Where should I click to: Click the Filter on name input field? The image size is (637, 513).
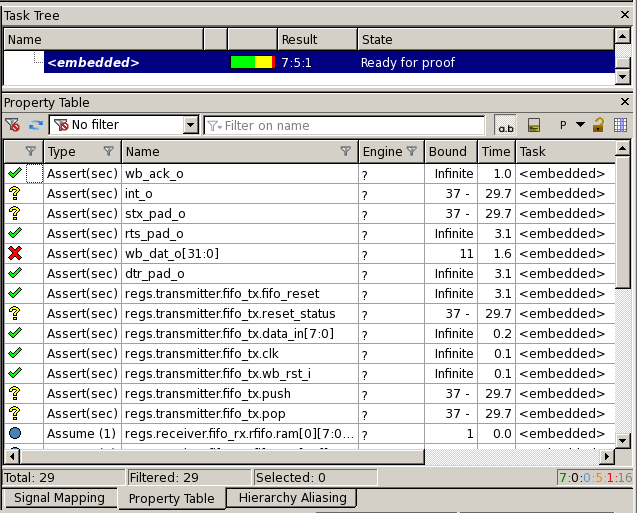pos(344,125)
